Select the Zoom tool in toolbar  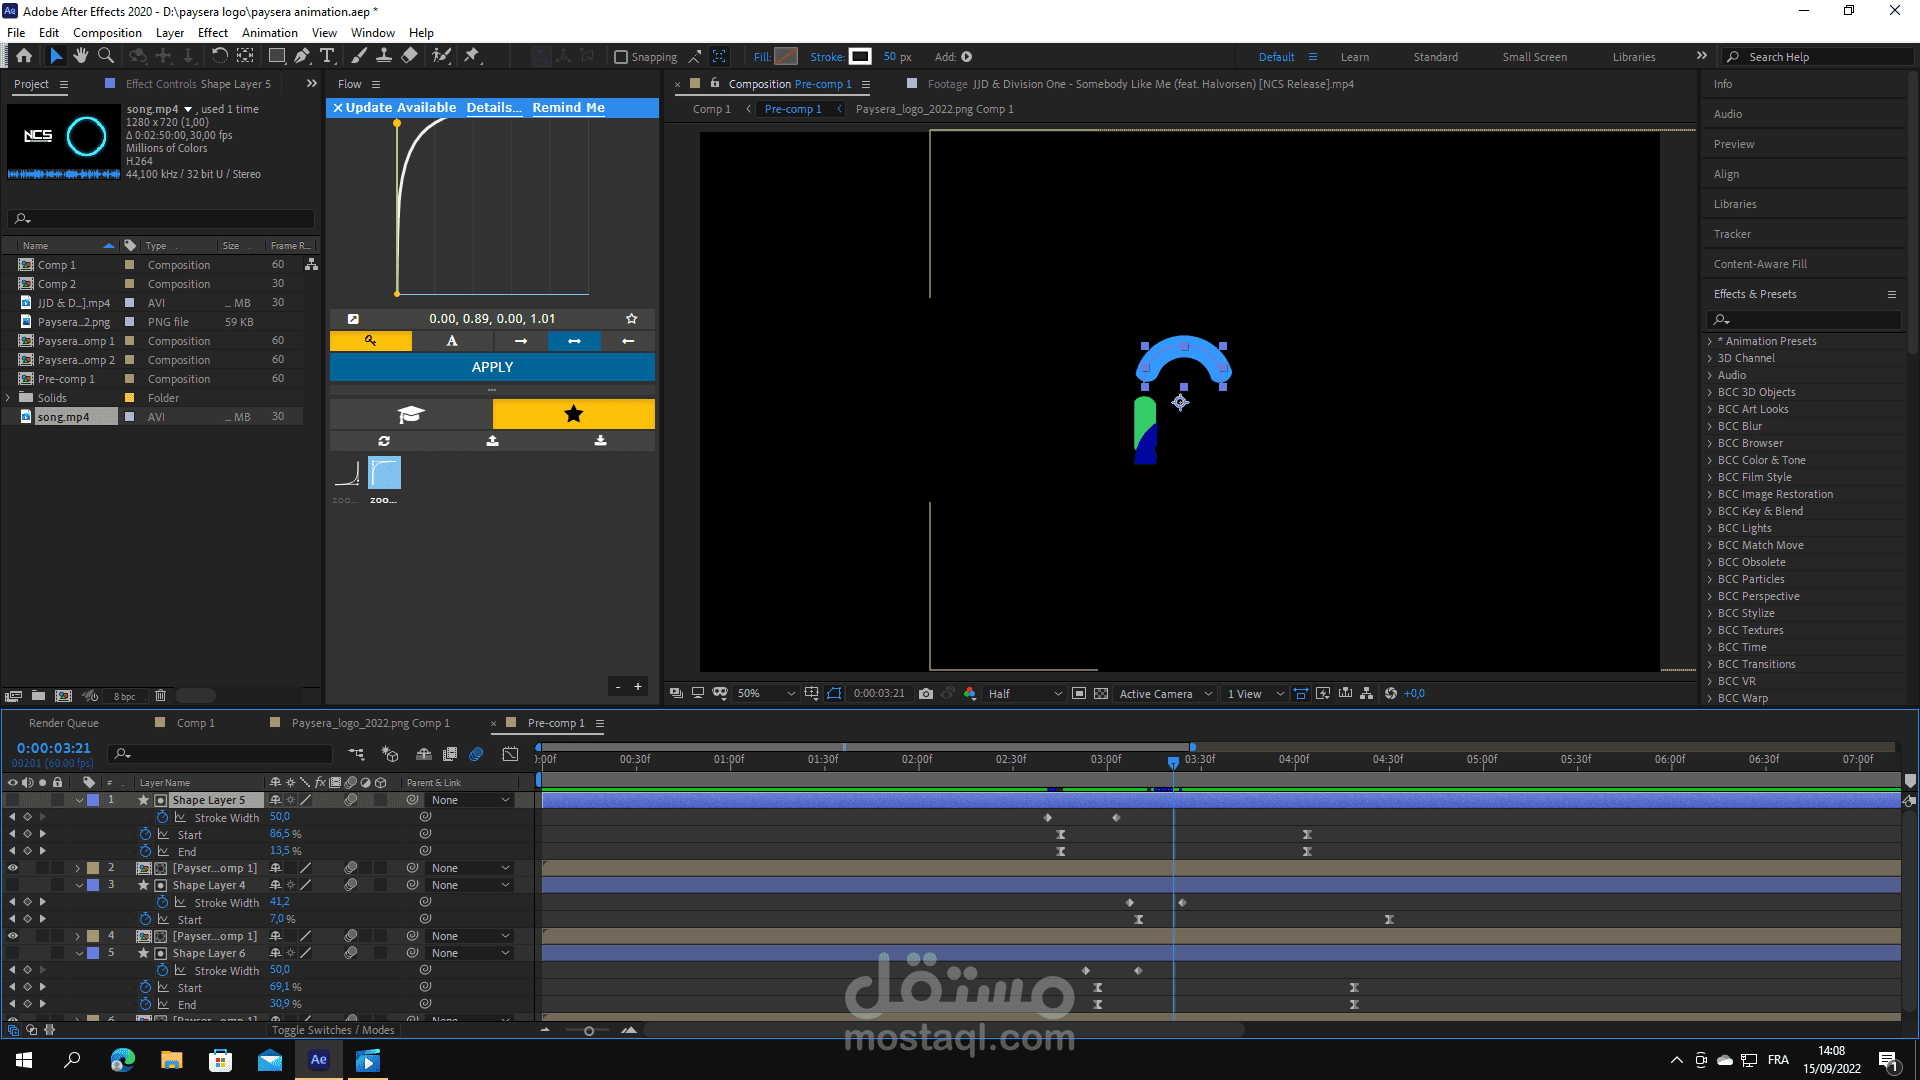[x=105, y=56]
